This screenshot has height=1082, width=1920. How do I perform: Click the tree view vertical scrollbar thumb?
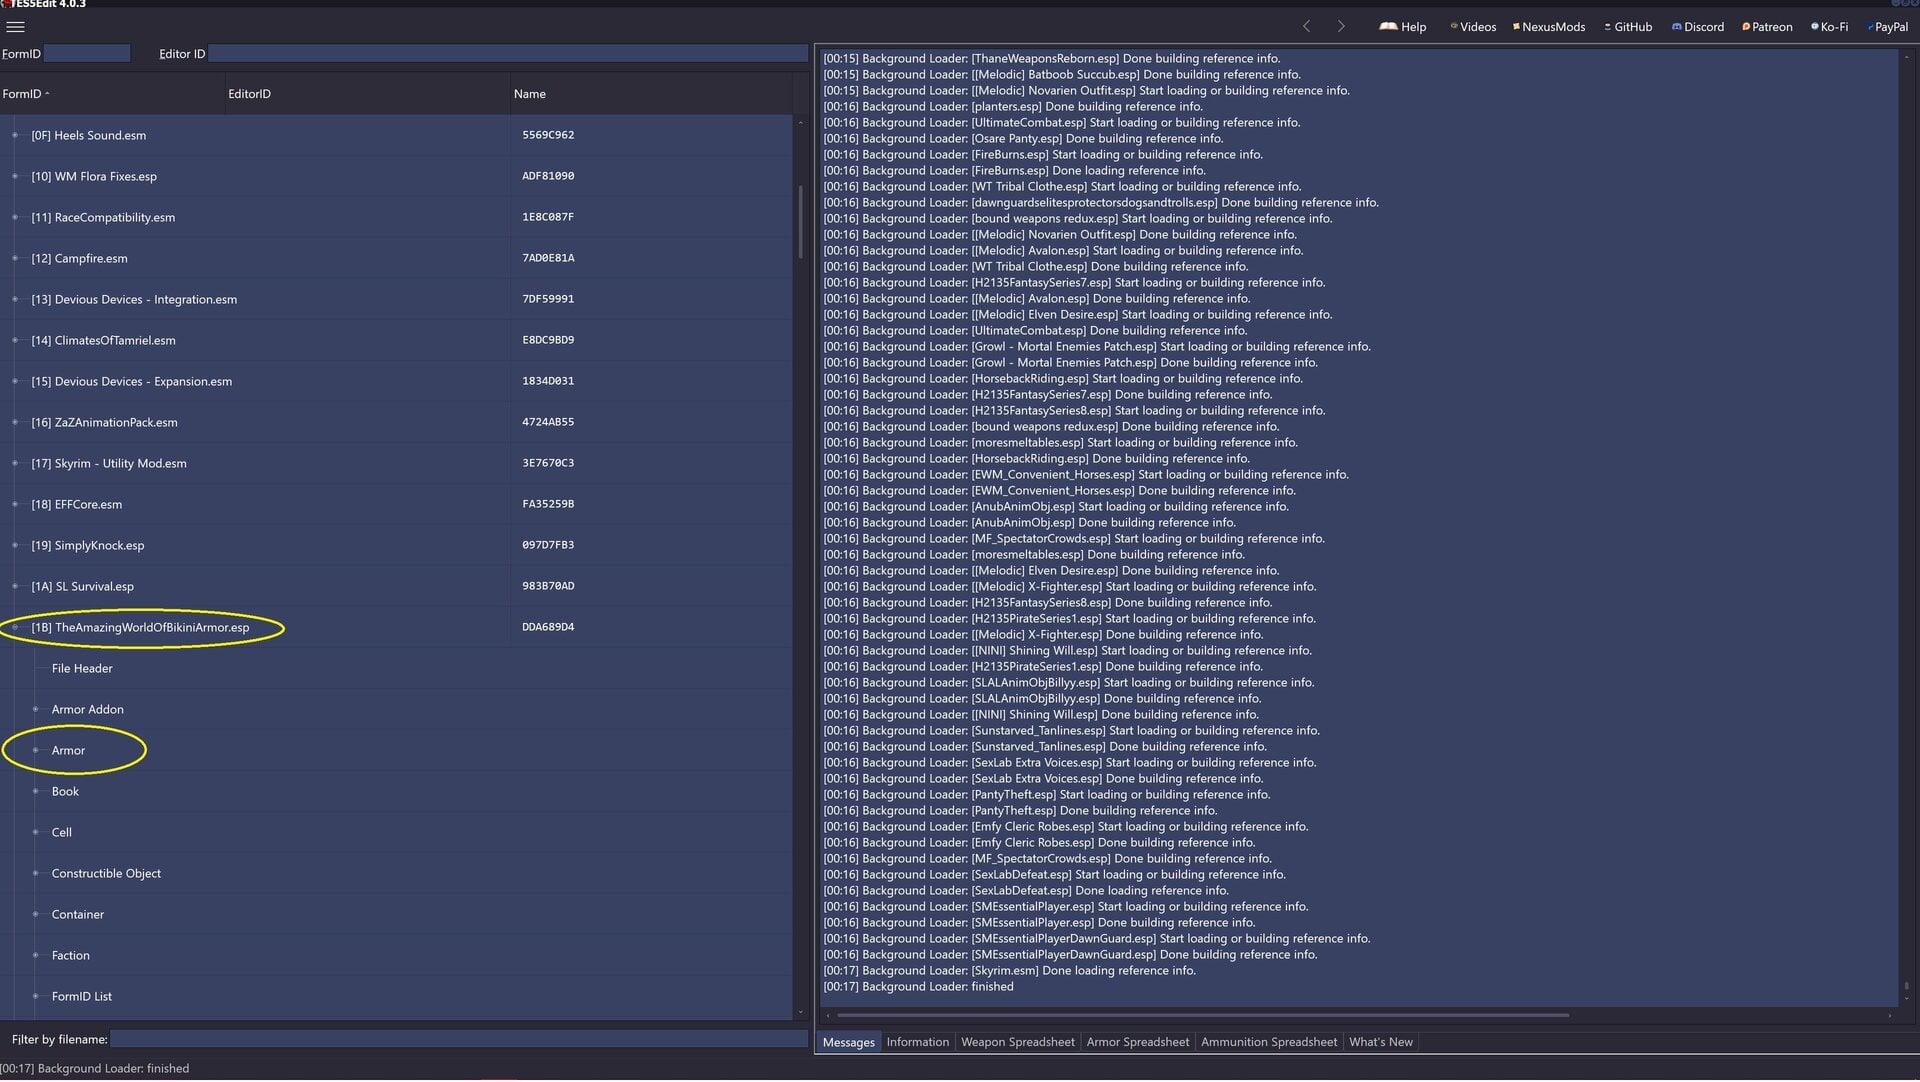point(800,222)
